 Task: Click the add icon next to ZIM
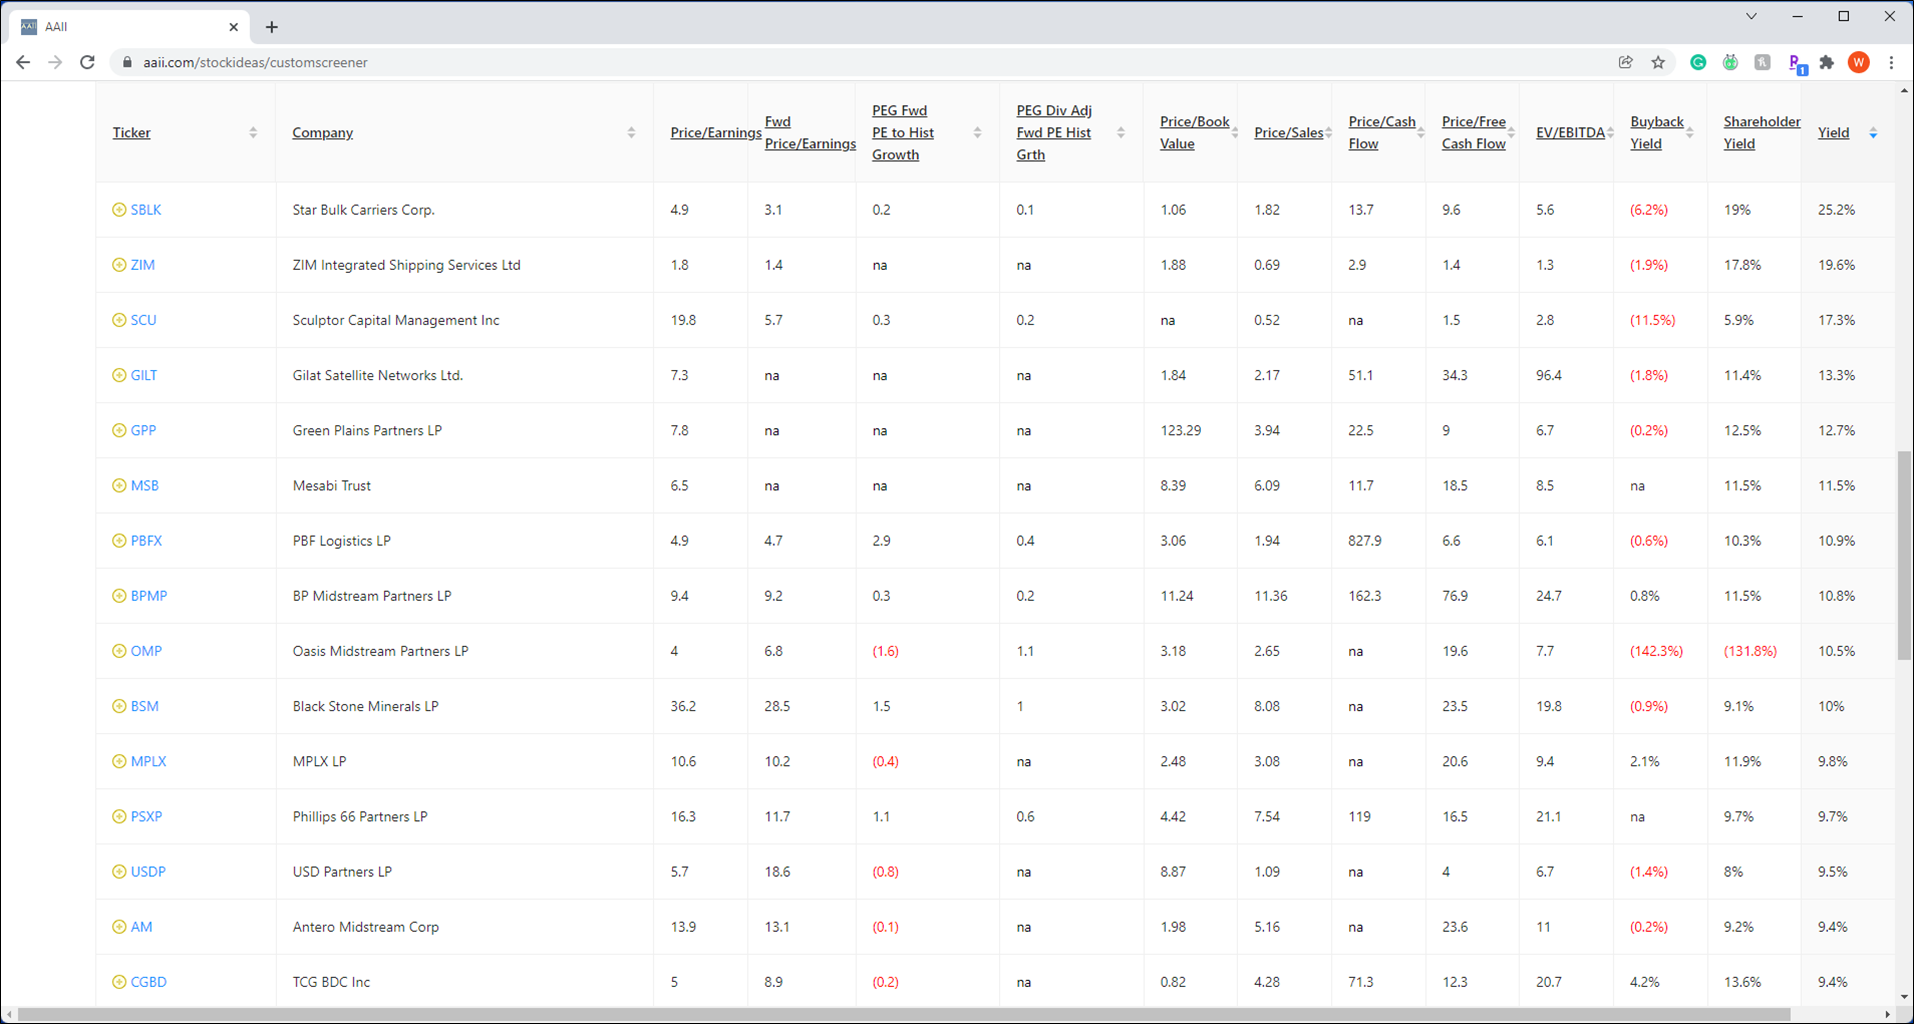[x=119, y=265]
